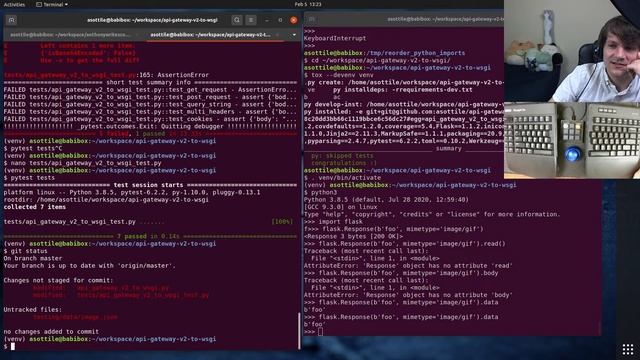Click '7 passed' result line
The image size is (640, 360).
click(x=150, y=236)
